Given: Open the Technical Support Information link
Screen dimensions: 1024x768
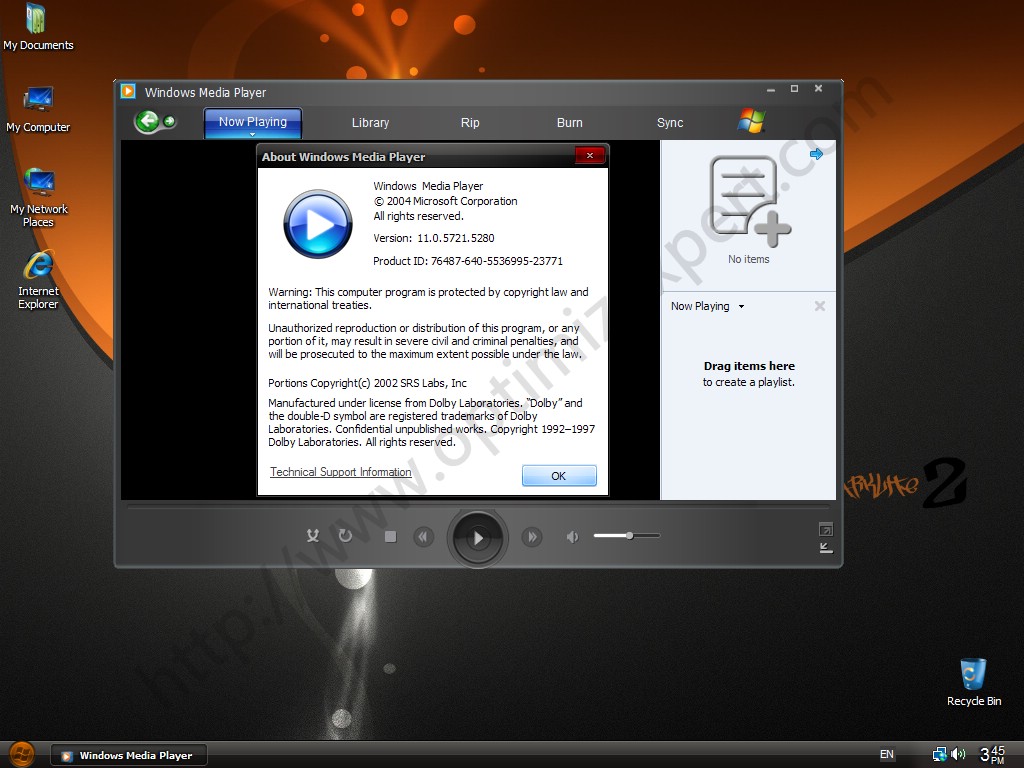Looking at the screenshot, I should tap(341, 472).
